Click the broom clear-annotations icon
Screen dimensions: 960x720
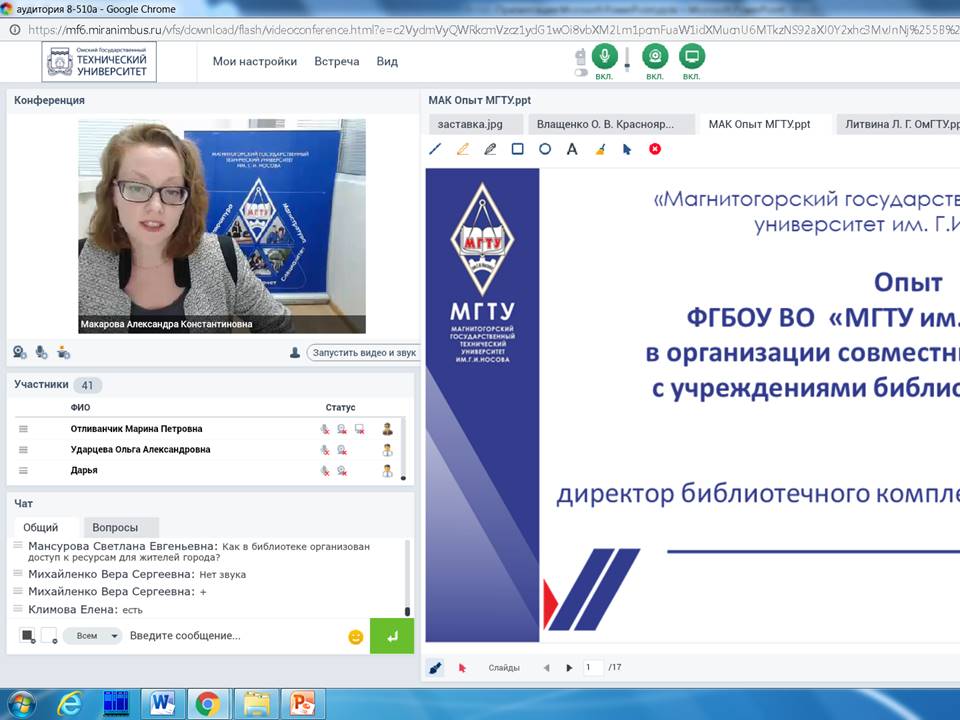(x=600, y=149)
